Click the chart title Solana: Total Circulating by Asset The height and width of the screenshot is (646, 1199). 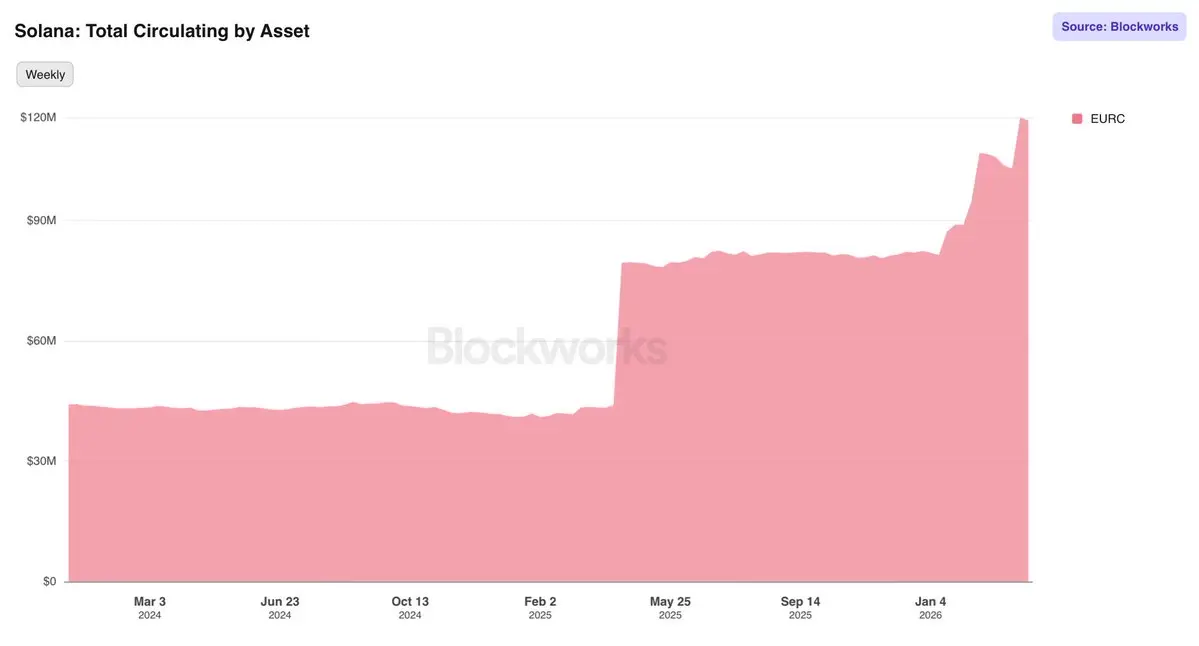[x=162, y=31]
